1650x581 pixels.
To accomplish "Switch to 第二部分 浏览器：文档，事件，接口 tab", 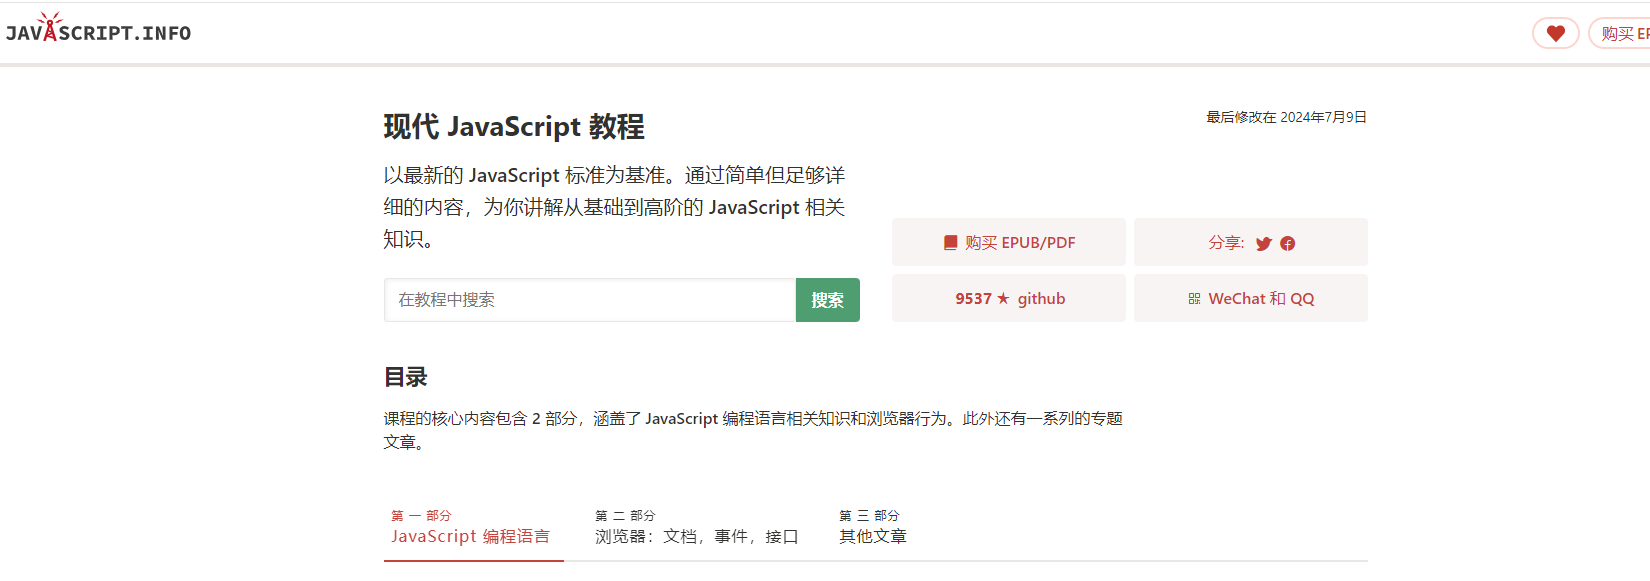I will pyautogui.click(x=696, y=528).
